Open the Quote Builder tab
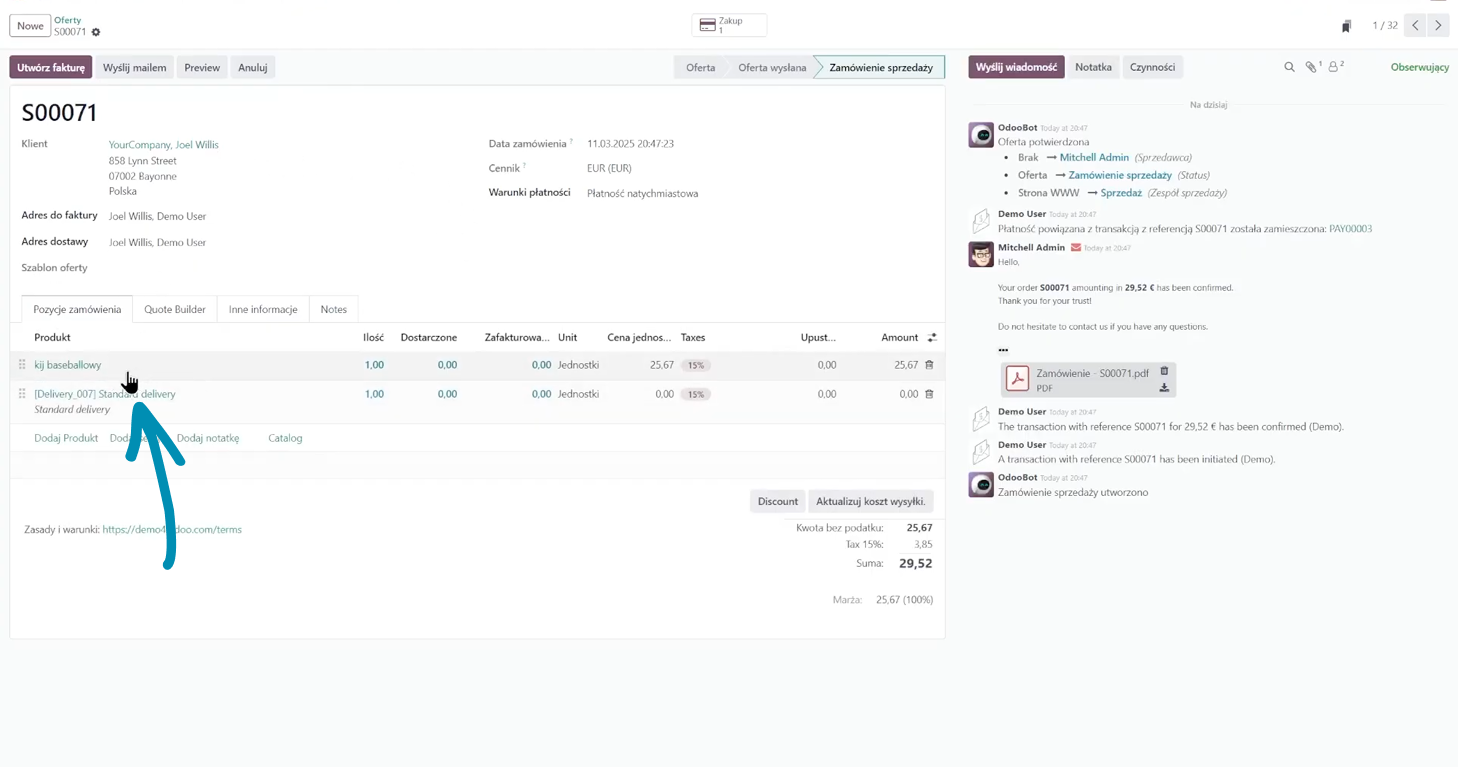Screen dimensions: 1458x767 [x=175, y=310]
